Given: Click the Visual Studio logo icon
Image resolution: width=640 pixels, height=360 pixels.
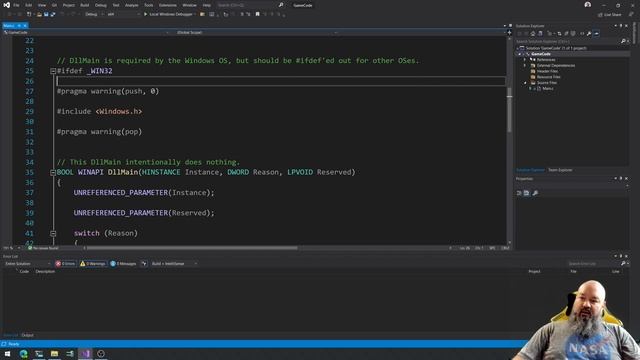Looking at the screenshot, I should pos(6,5).
